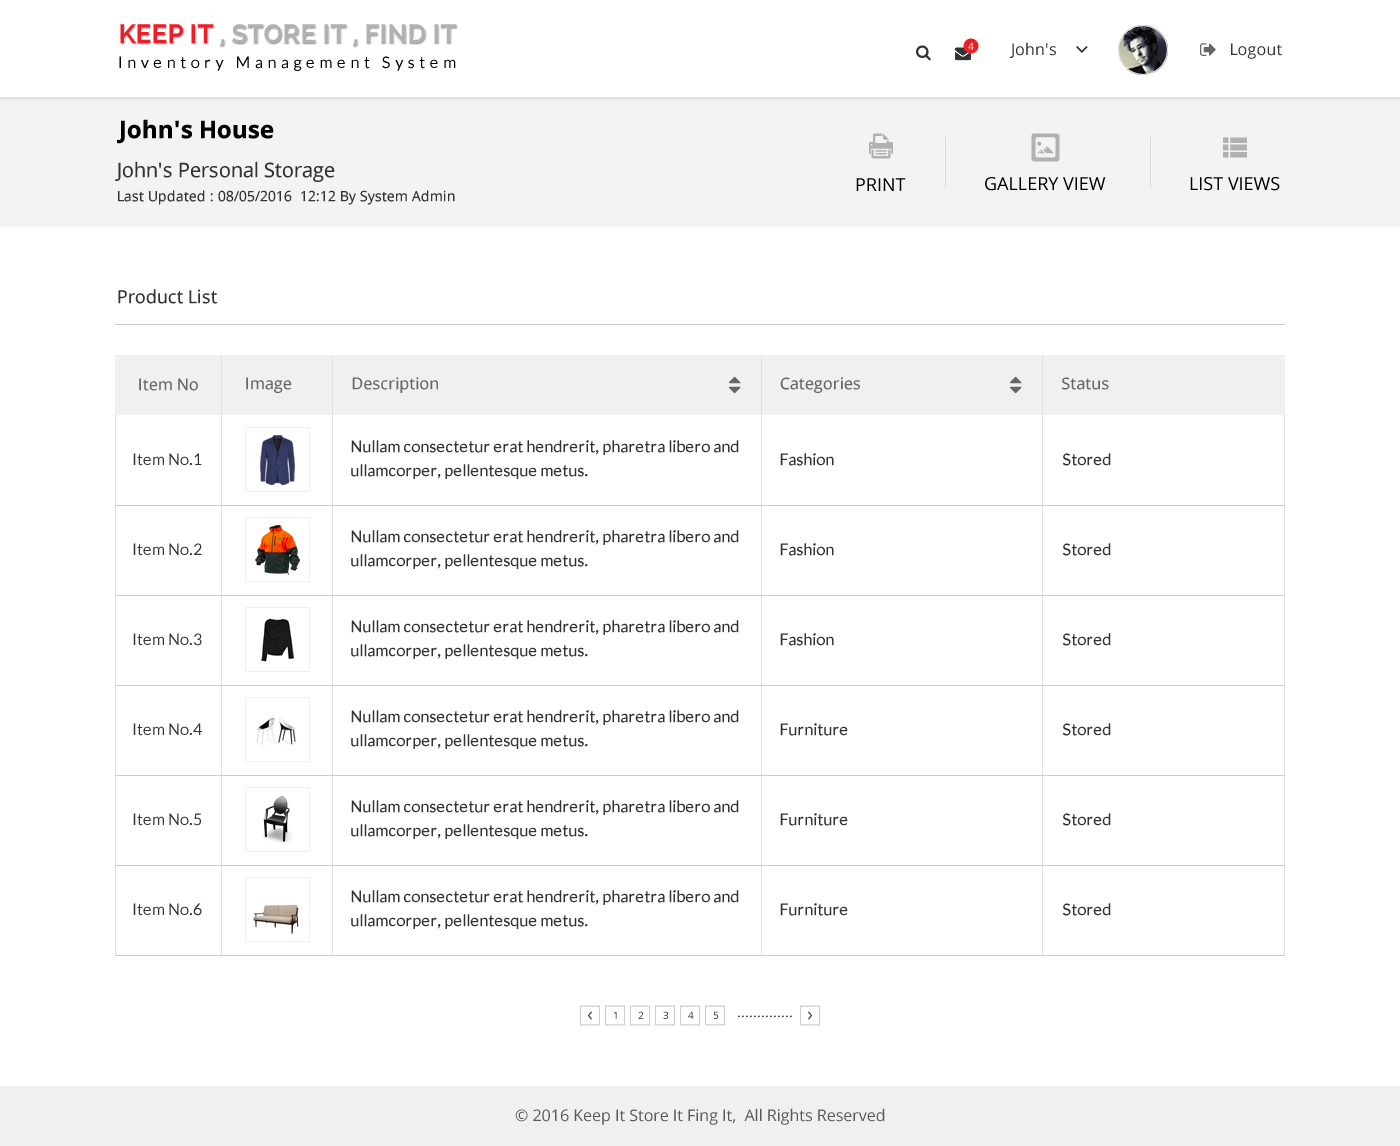The width and height of the screenshot is (1400, 1146).
Task: Sort by Categories column arrows
Action: tap(1015, 385)
